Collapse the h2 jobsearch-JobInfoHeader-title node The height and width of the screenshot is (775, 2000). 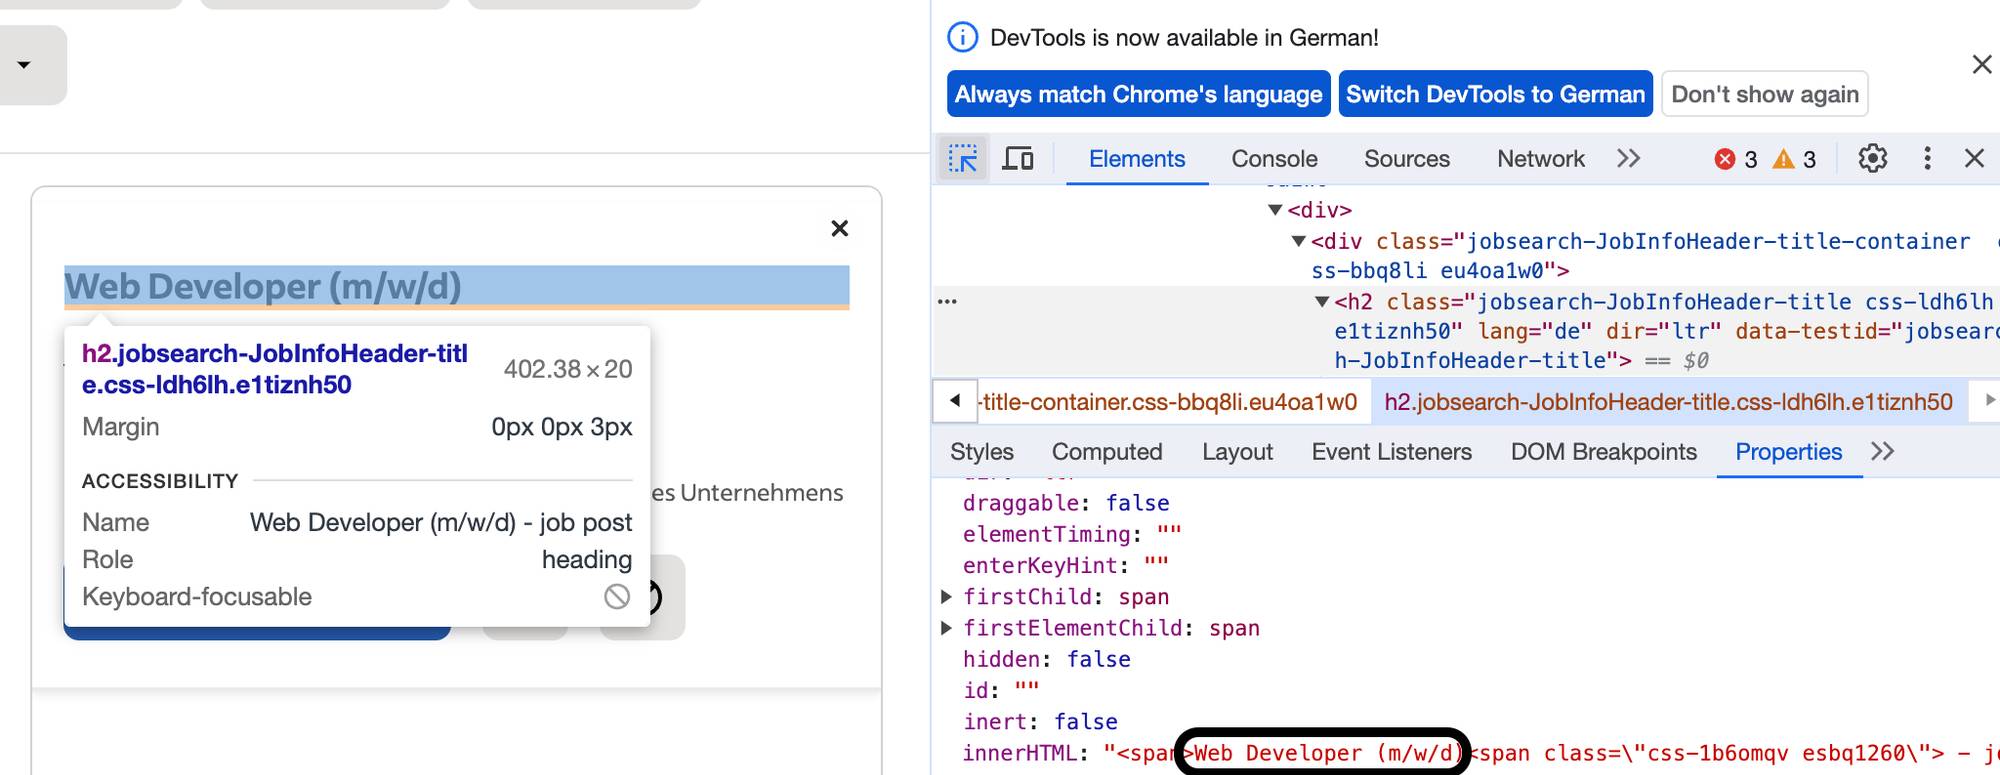pos(1321,302)
